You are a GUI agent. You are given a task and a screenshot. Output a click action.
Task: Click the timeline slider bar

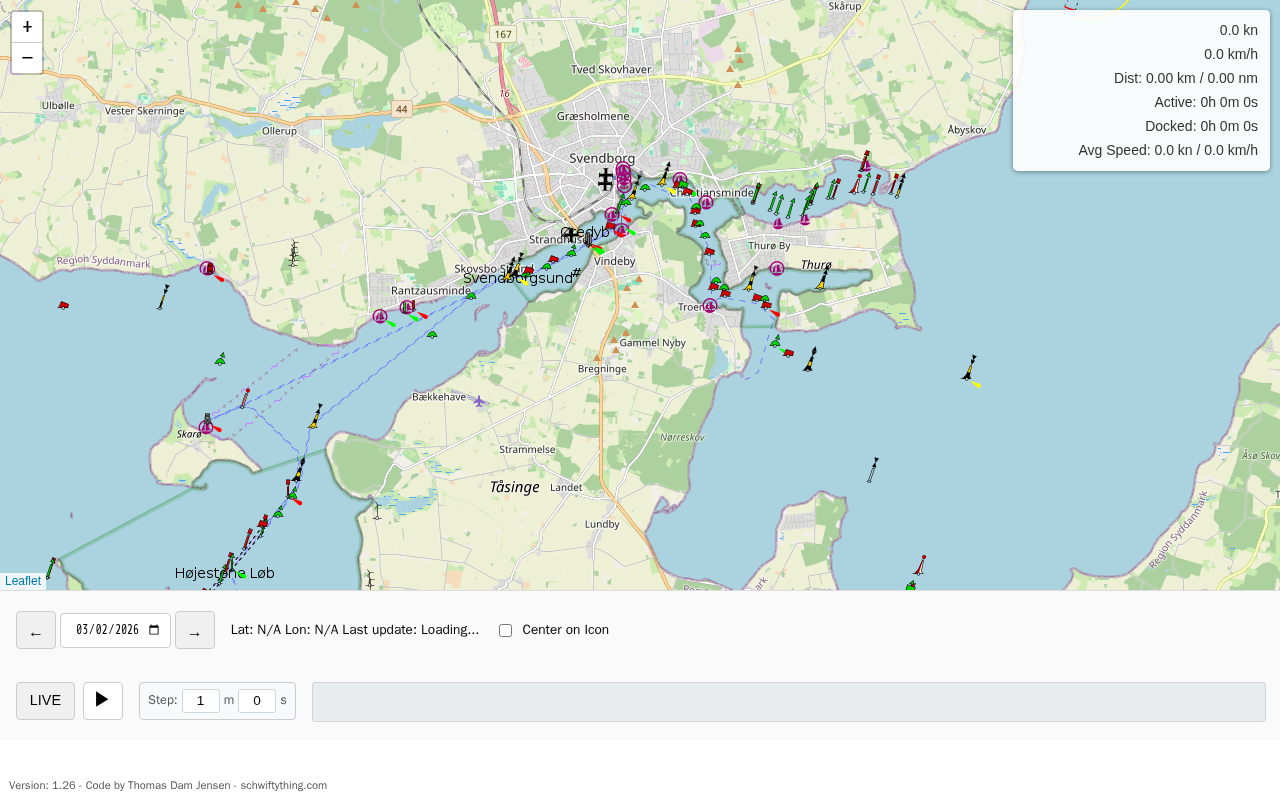point(788,702)
